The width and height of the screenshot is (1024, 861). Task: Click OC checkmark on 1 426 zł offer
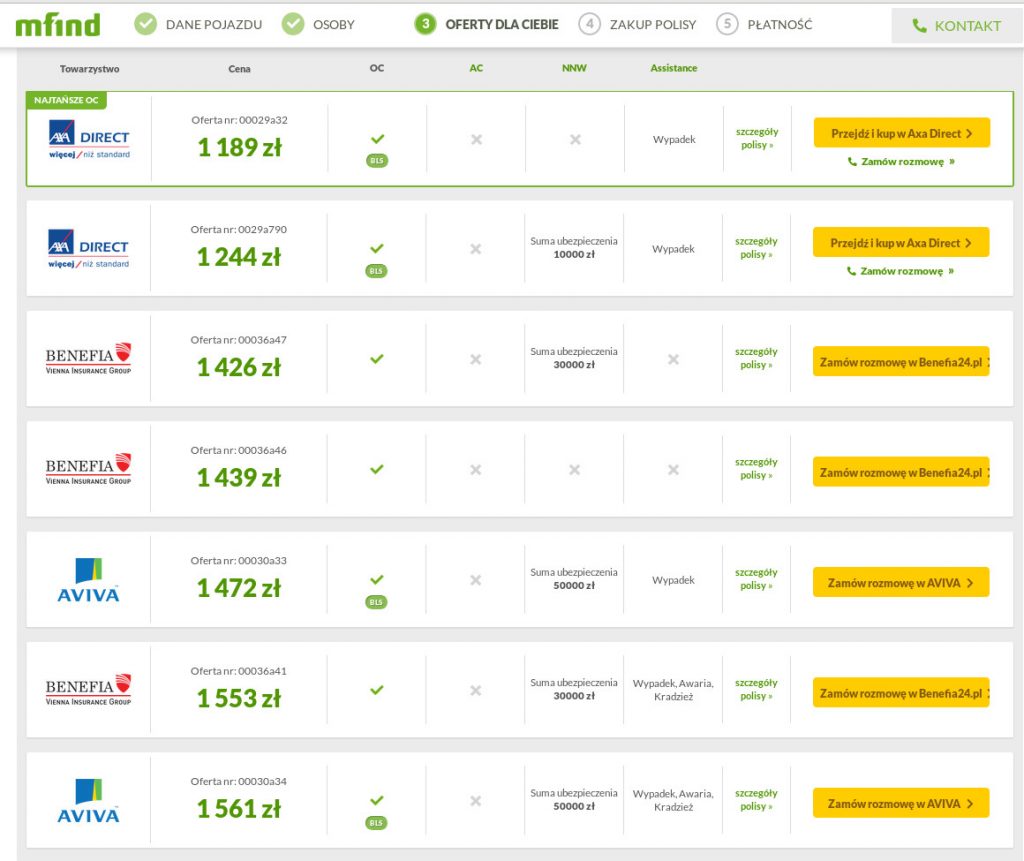(377, 359)
